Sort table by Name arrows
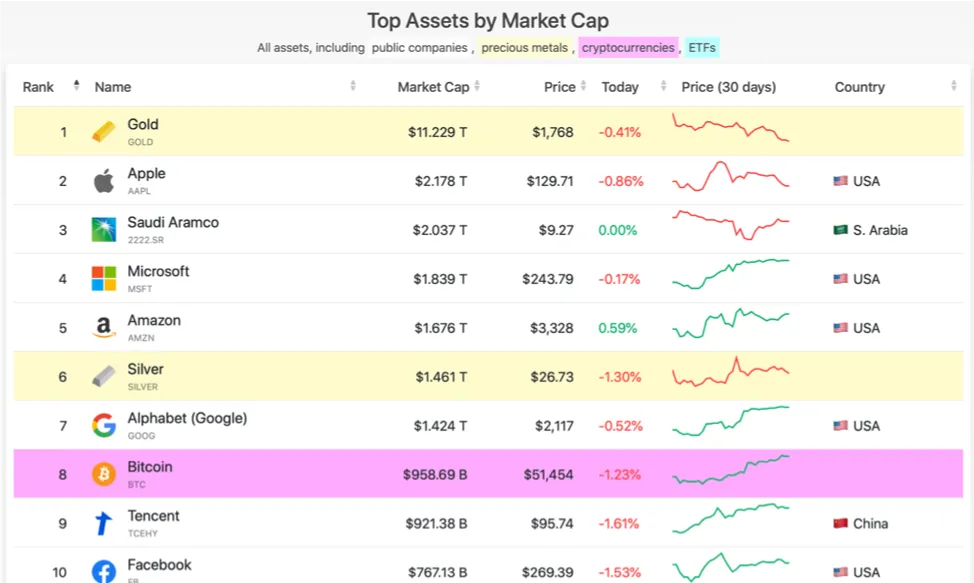974x583 pixels. [353, 86]
